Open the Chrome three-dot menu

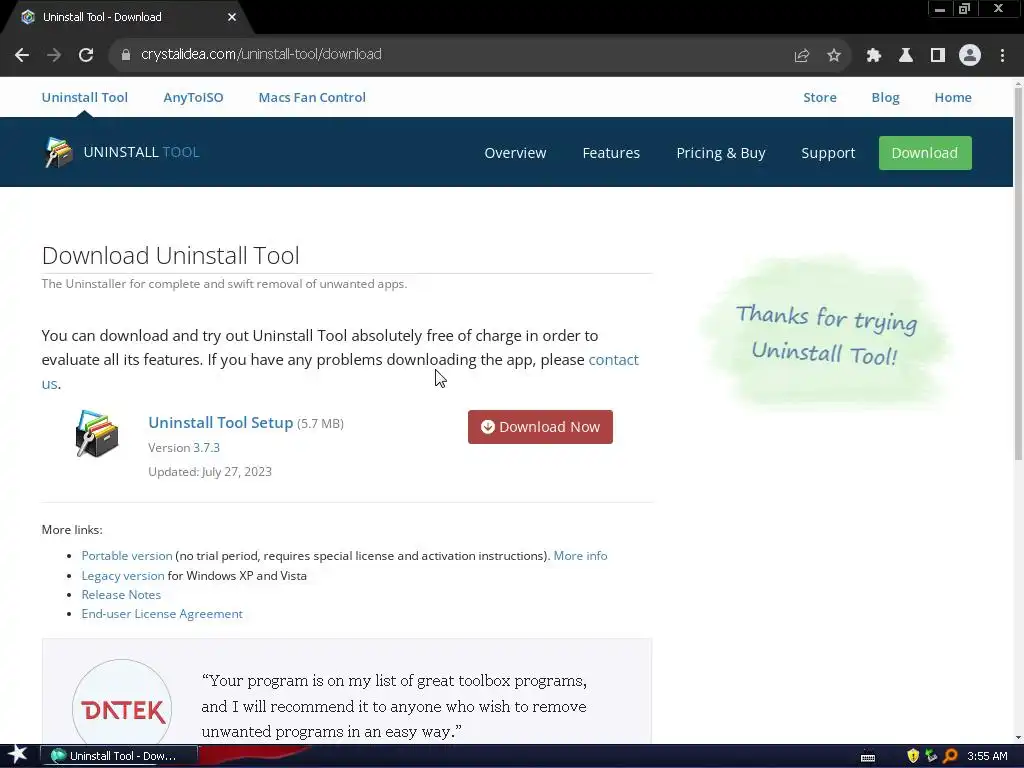pyautogui.click(x=1002, y=56)
